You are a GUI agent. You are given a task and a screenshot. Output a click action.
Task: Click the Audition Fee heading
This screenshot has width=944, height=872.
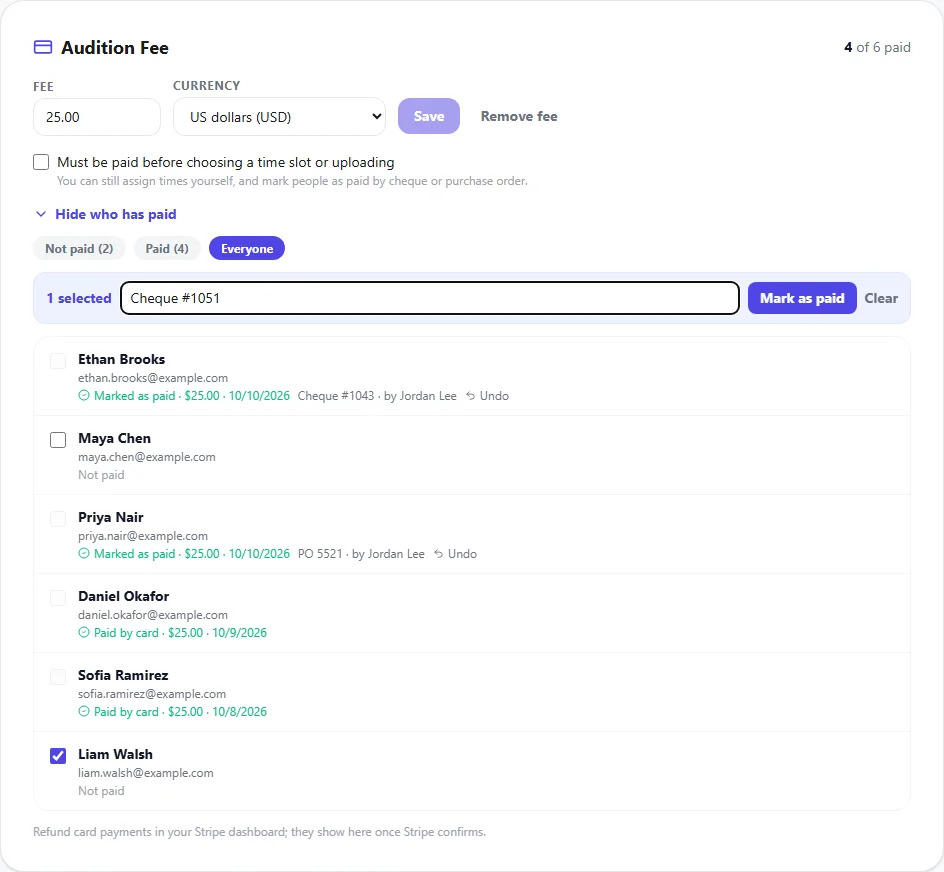pyautogui.click(x=115, y=48)
